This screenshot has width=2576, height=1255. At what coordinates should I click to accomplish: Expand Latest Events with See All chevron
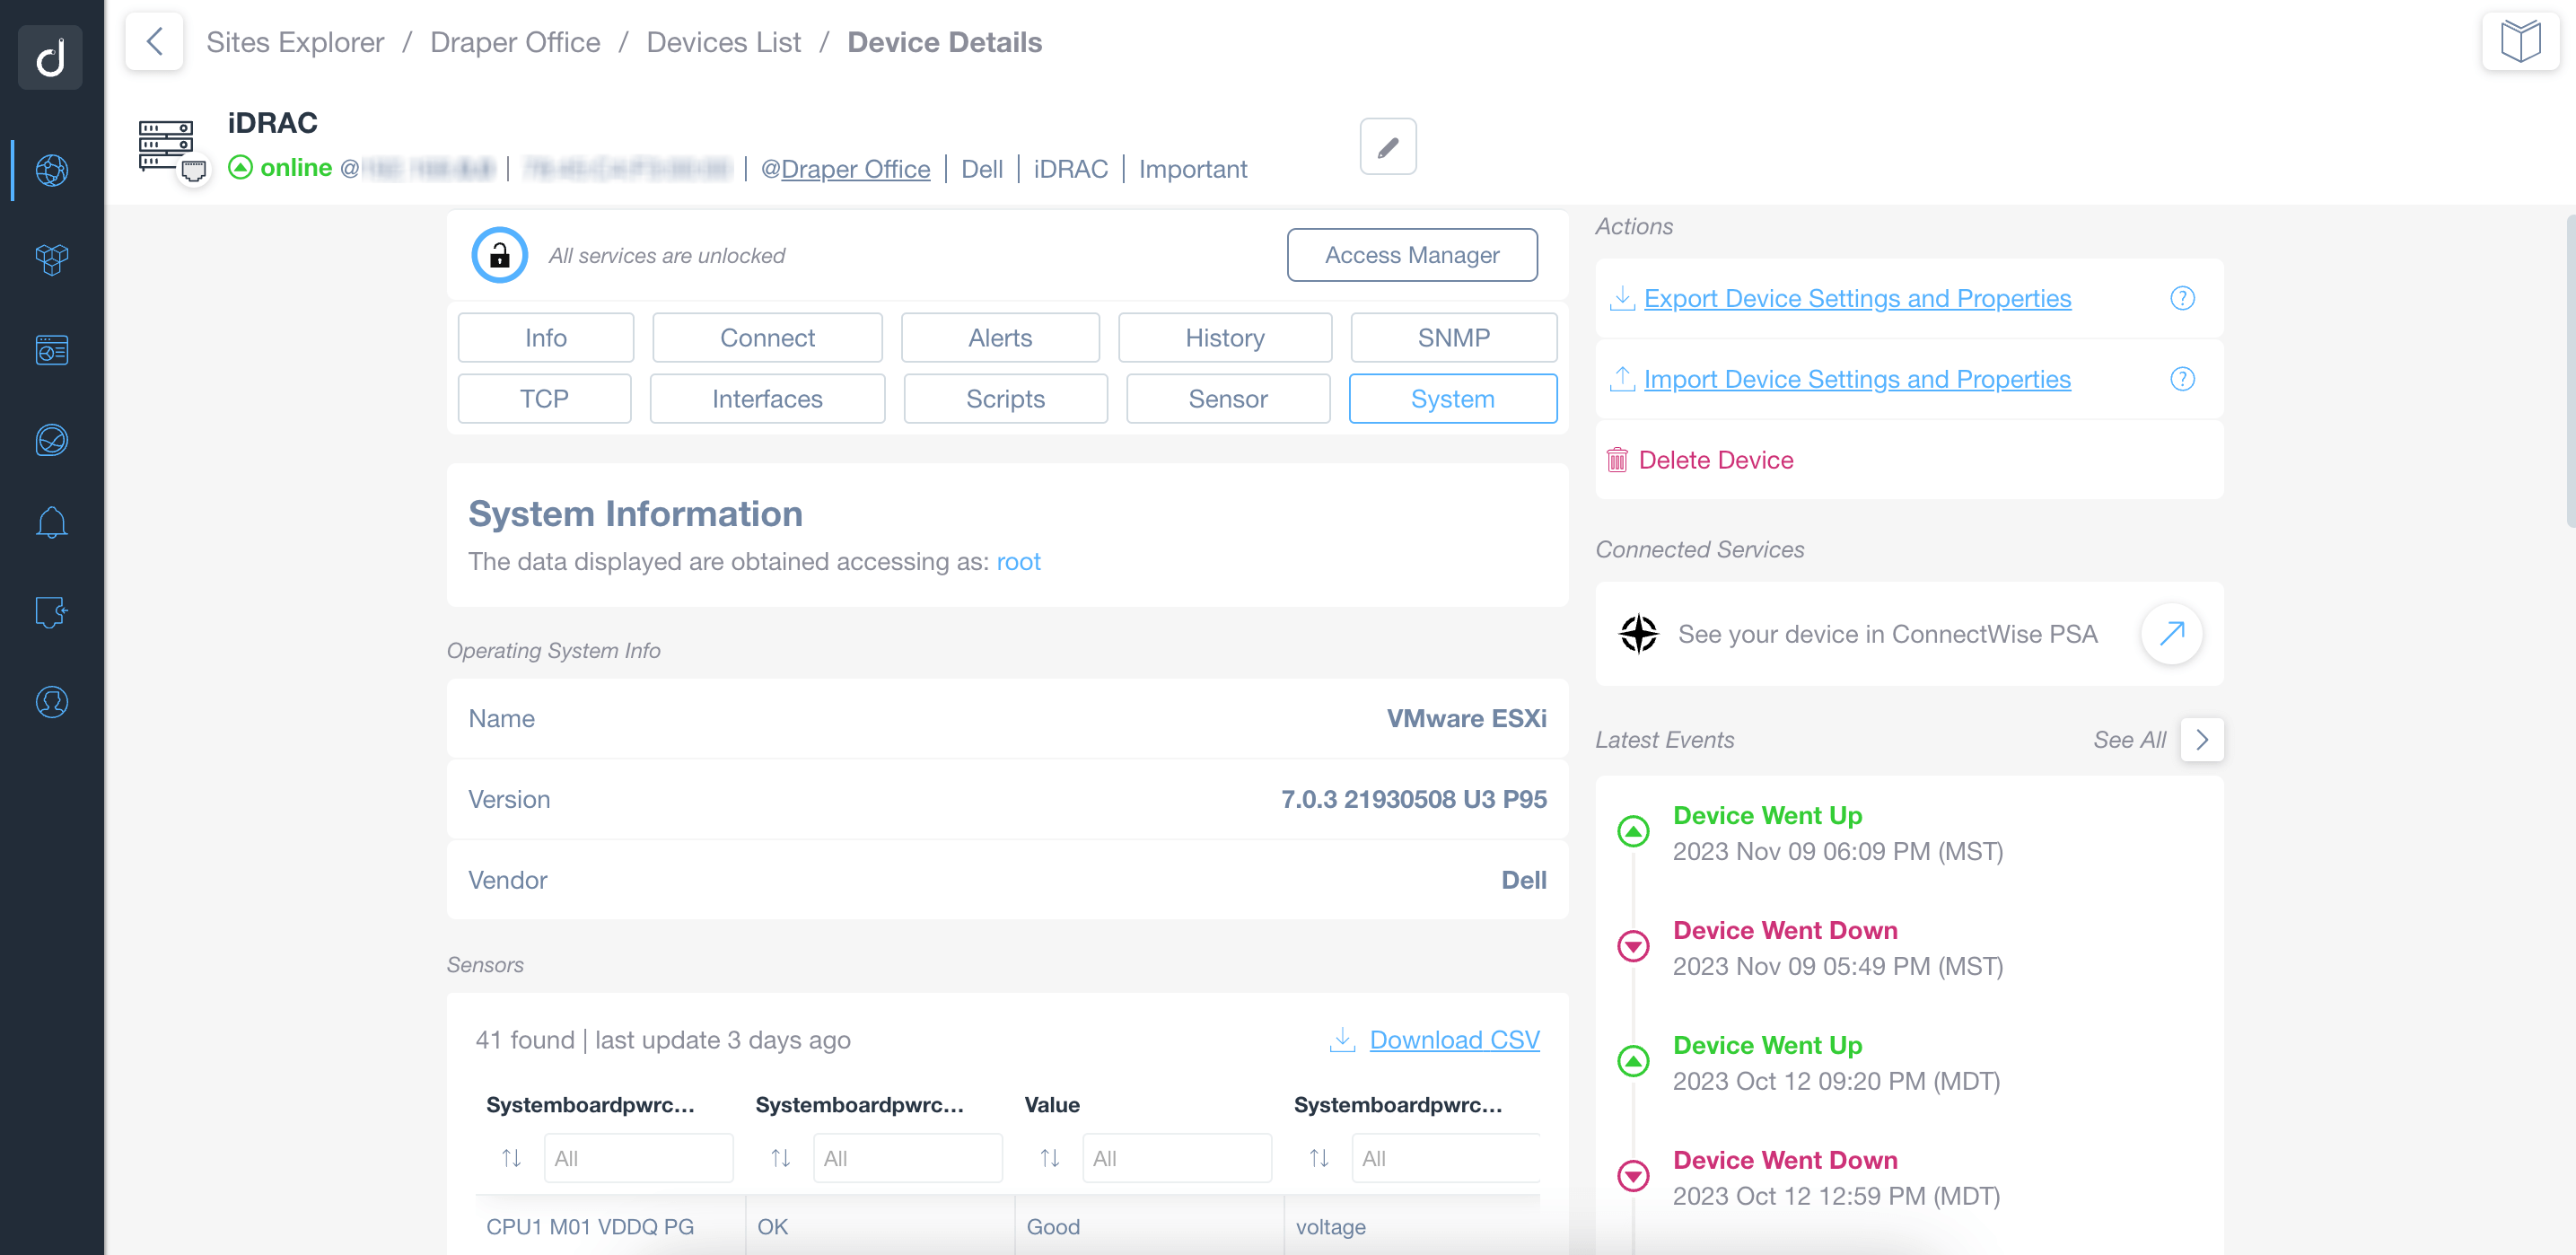(x=2201, y=740)
